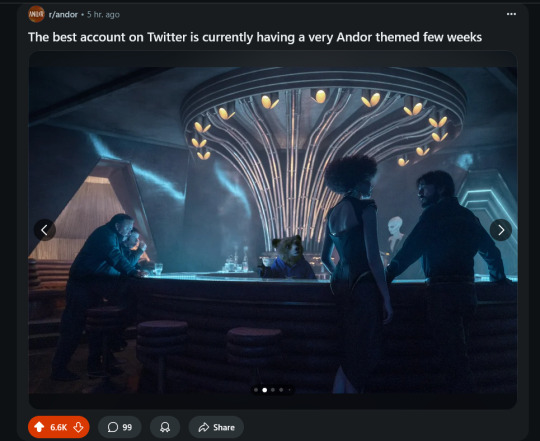Downvote the post
Screen dimensions: 540x441
[x=79, y=427]
